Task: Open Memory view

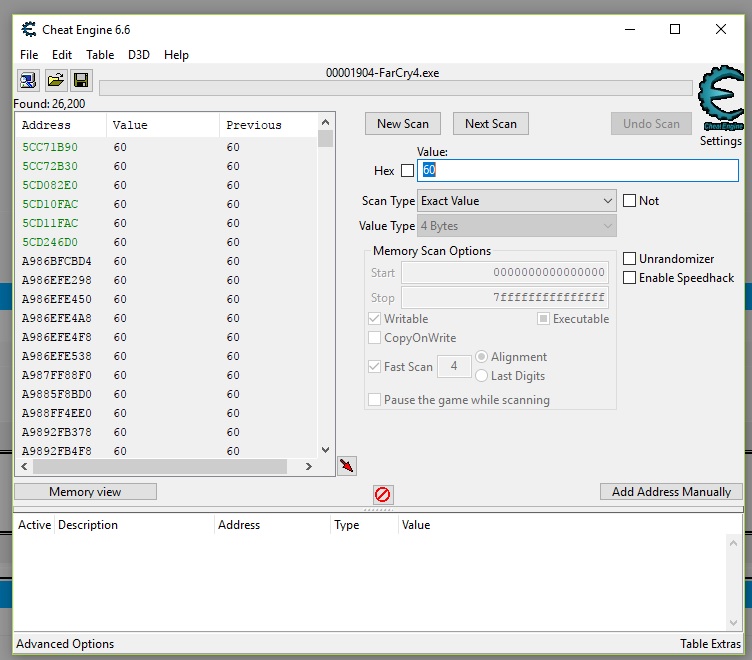Action: tap(85, 492)
